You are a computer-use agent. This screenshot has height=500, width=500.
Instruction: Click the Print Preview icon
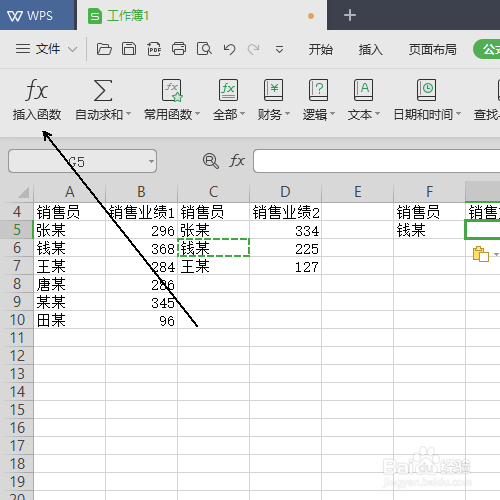[204, 49]
